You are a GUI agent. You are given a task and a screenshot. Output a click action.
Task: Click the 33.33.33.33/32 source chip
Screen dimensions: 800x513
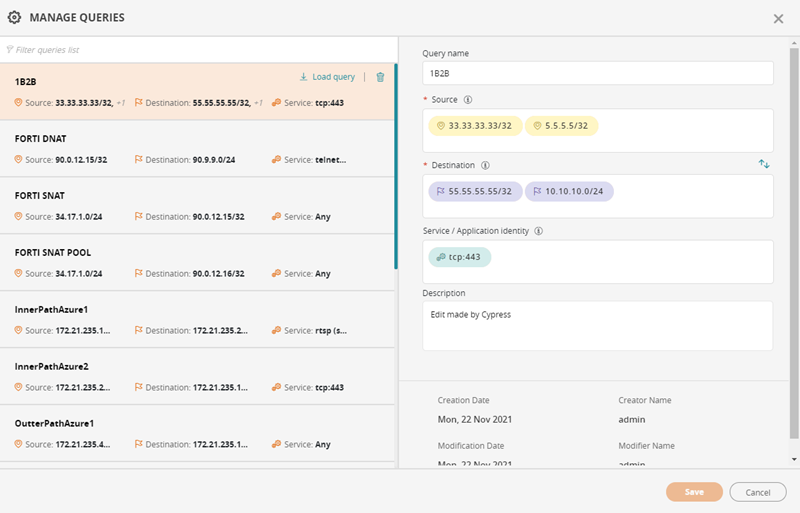475,126
